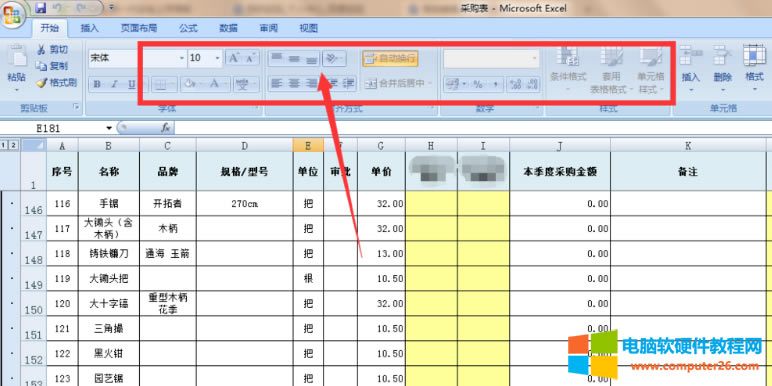The width and height of the screenshot is (772, 386).
Task: Click the Insert cells (插入) icon
Action: [x=690, y=55]
